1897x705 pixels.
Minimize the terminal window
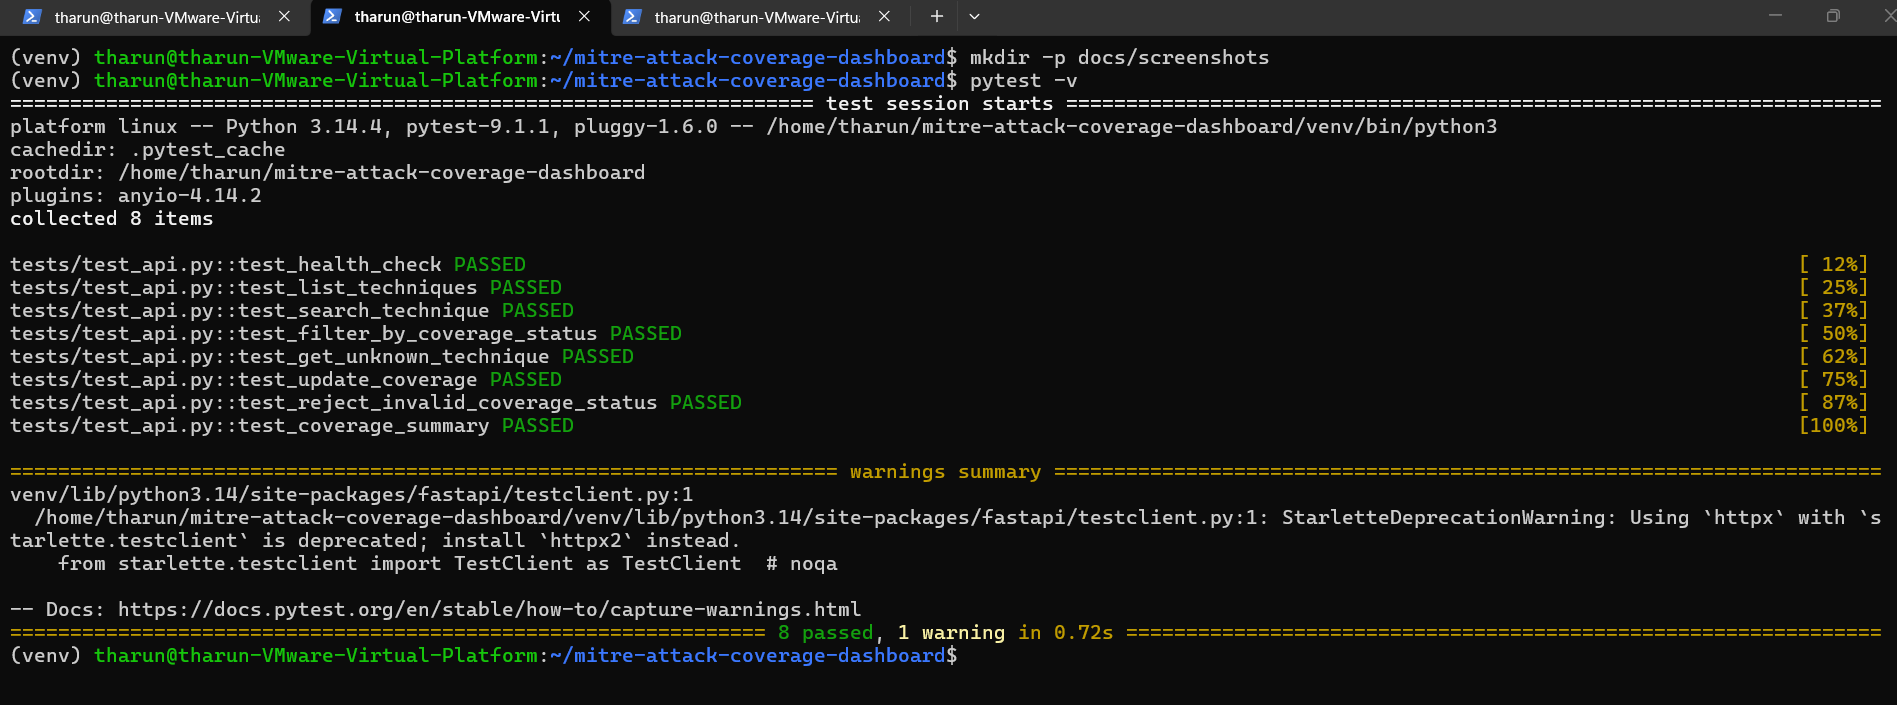[1775, 16]
